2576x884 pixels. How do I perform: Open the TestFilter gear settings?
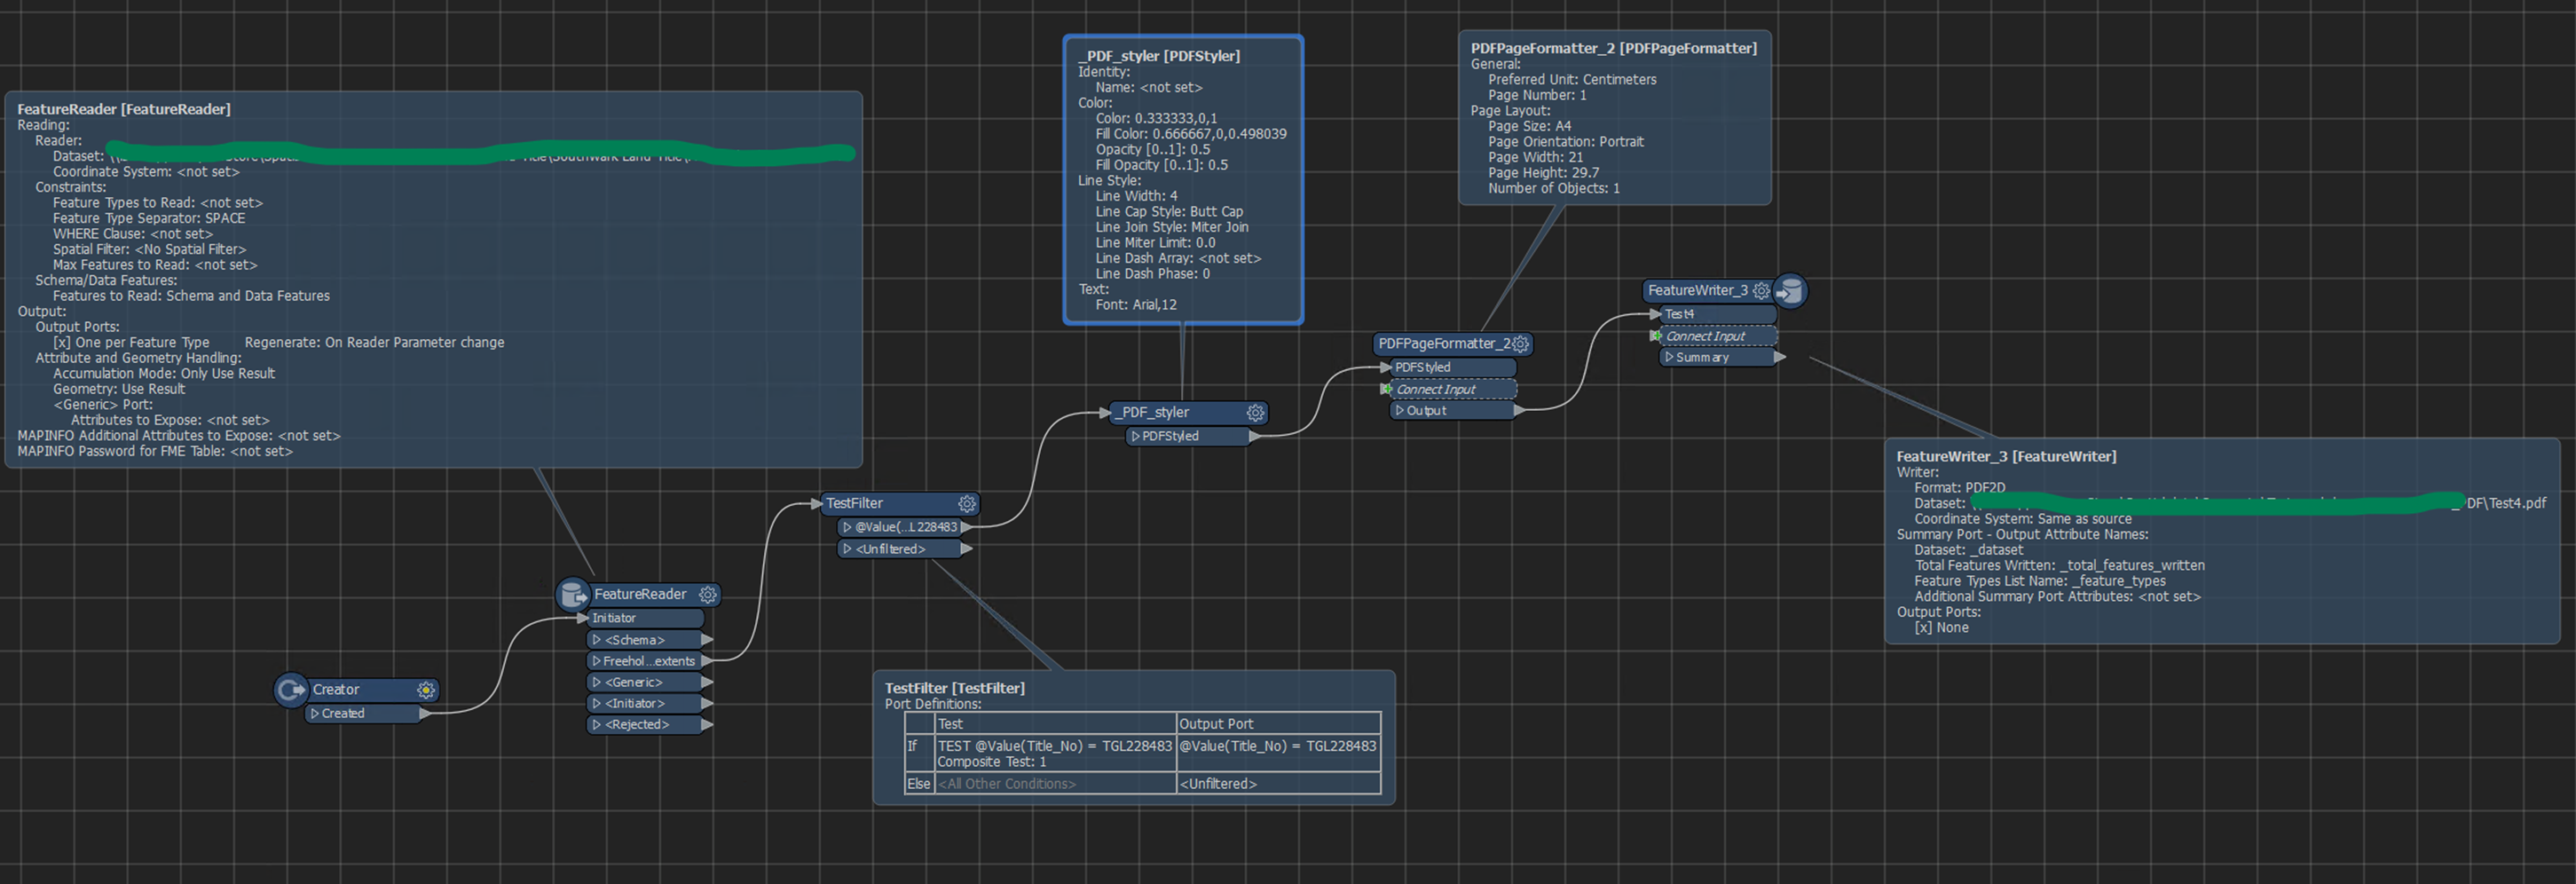tap(967, 504)
